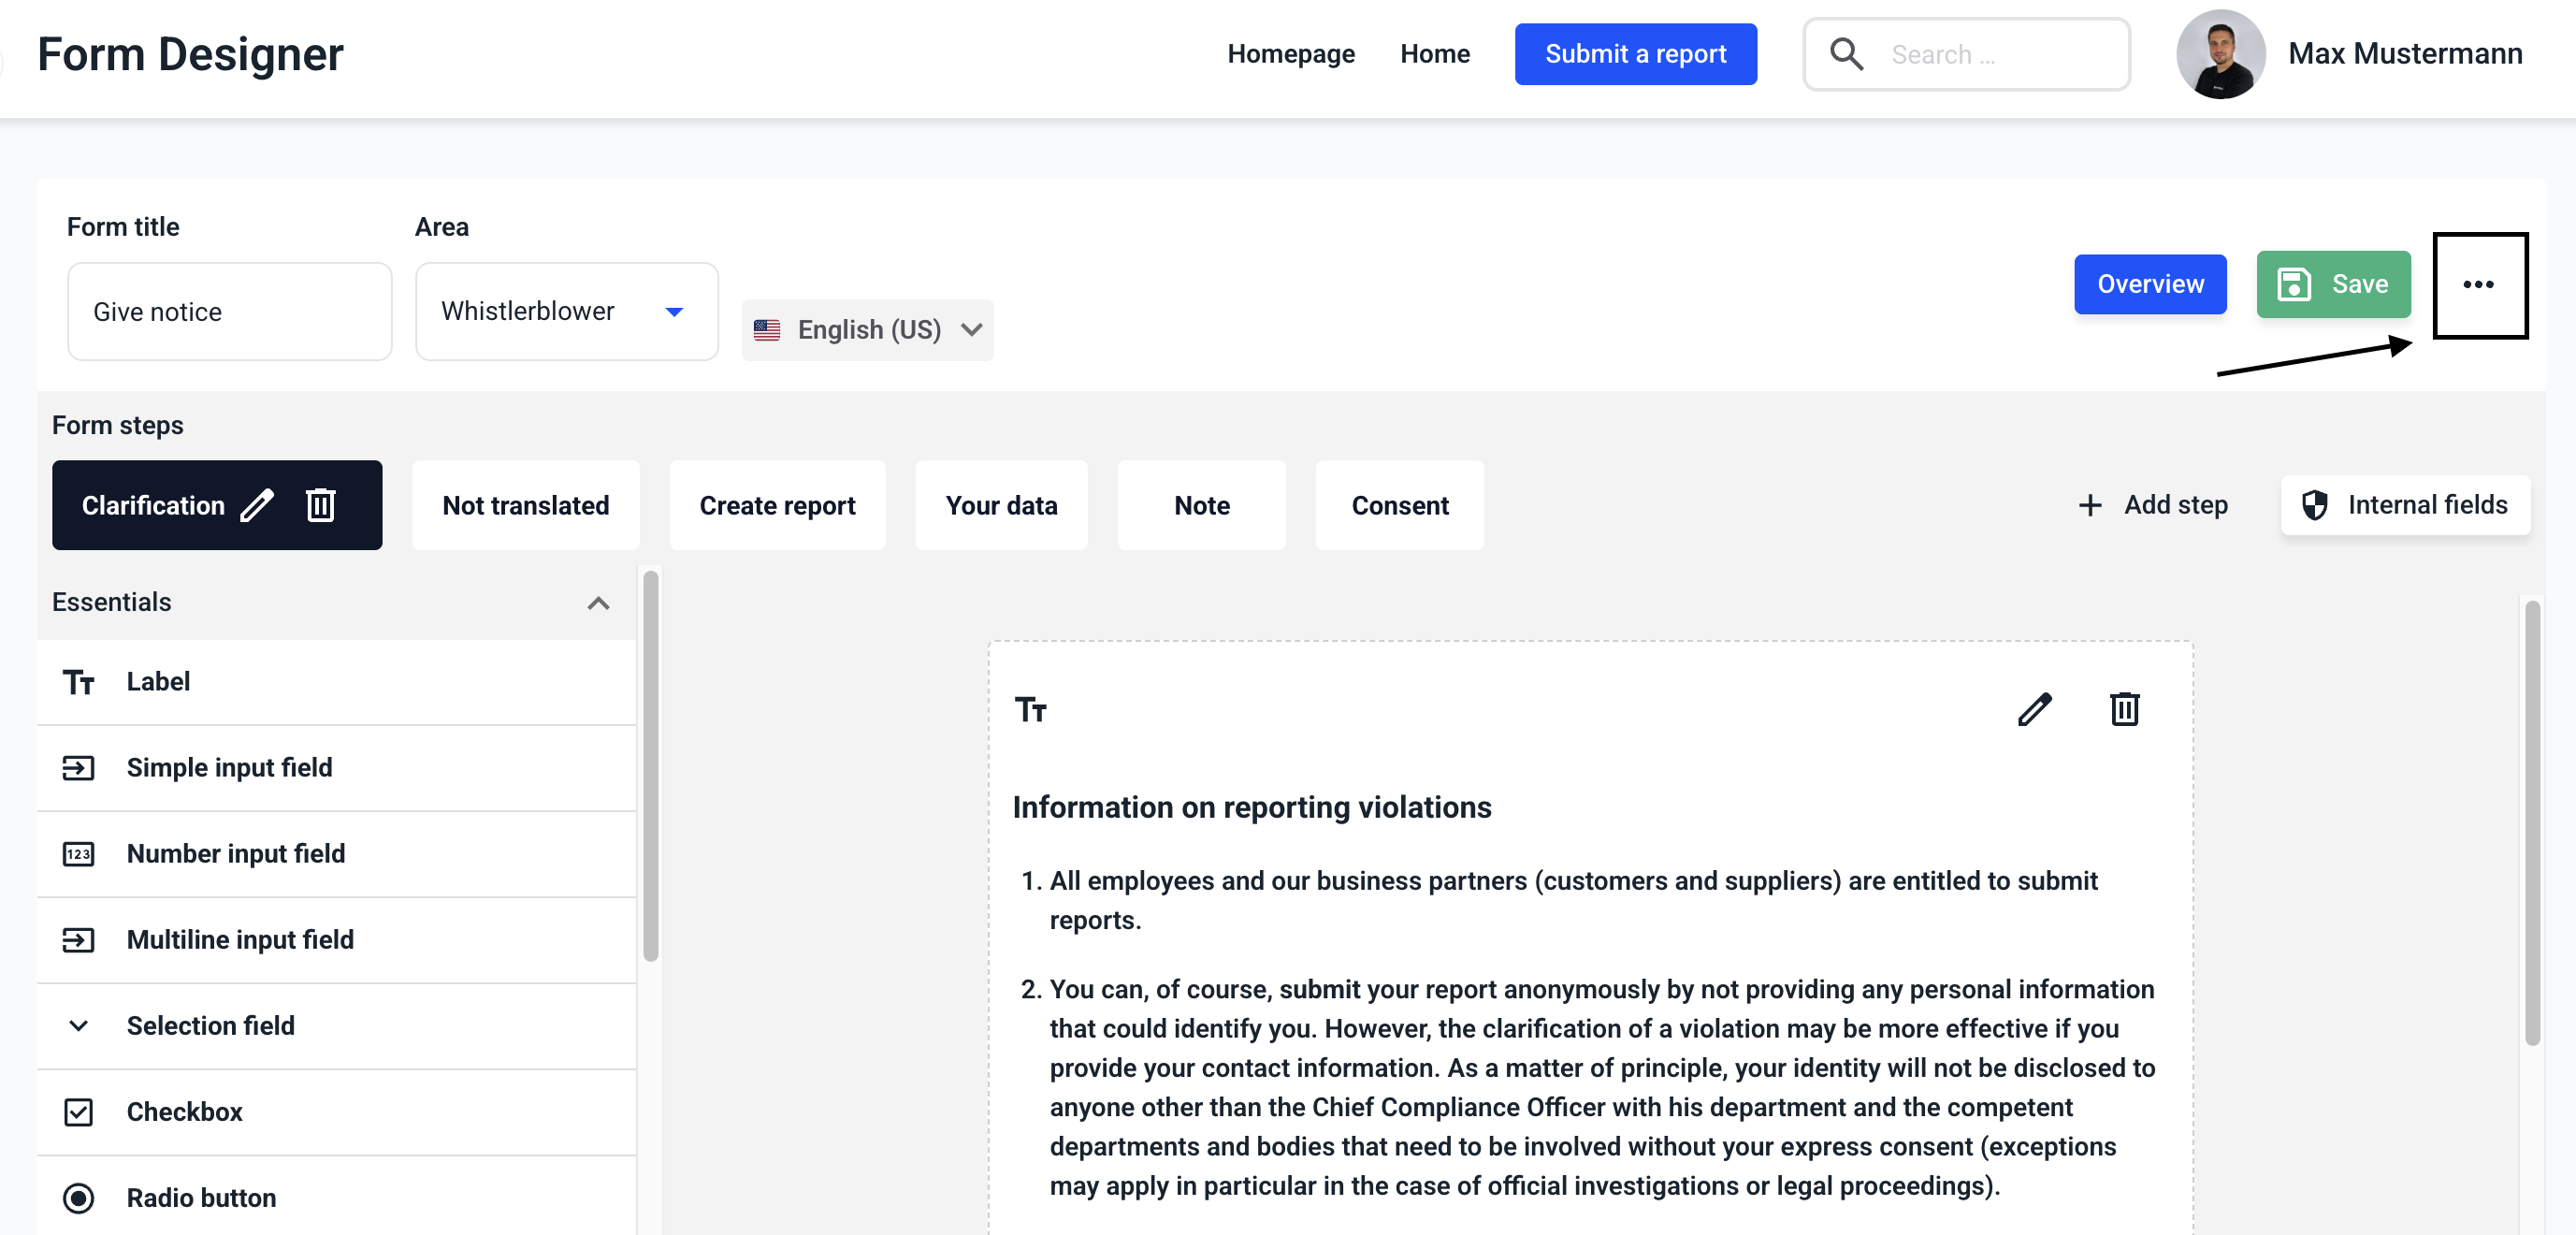Image resolution: width=2576 pixels, height=1235 pixels.
Task: Click the Label Tt icon in Essentials
Action: click(78, 682)
